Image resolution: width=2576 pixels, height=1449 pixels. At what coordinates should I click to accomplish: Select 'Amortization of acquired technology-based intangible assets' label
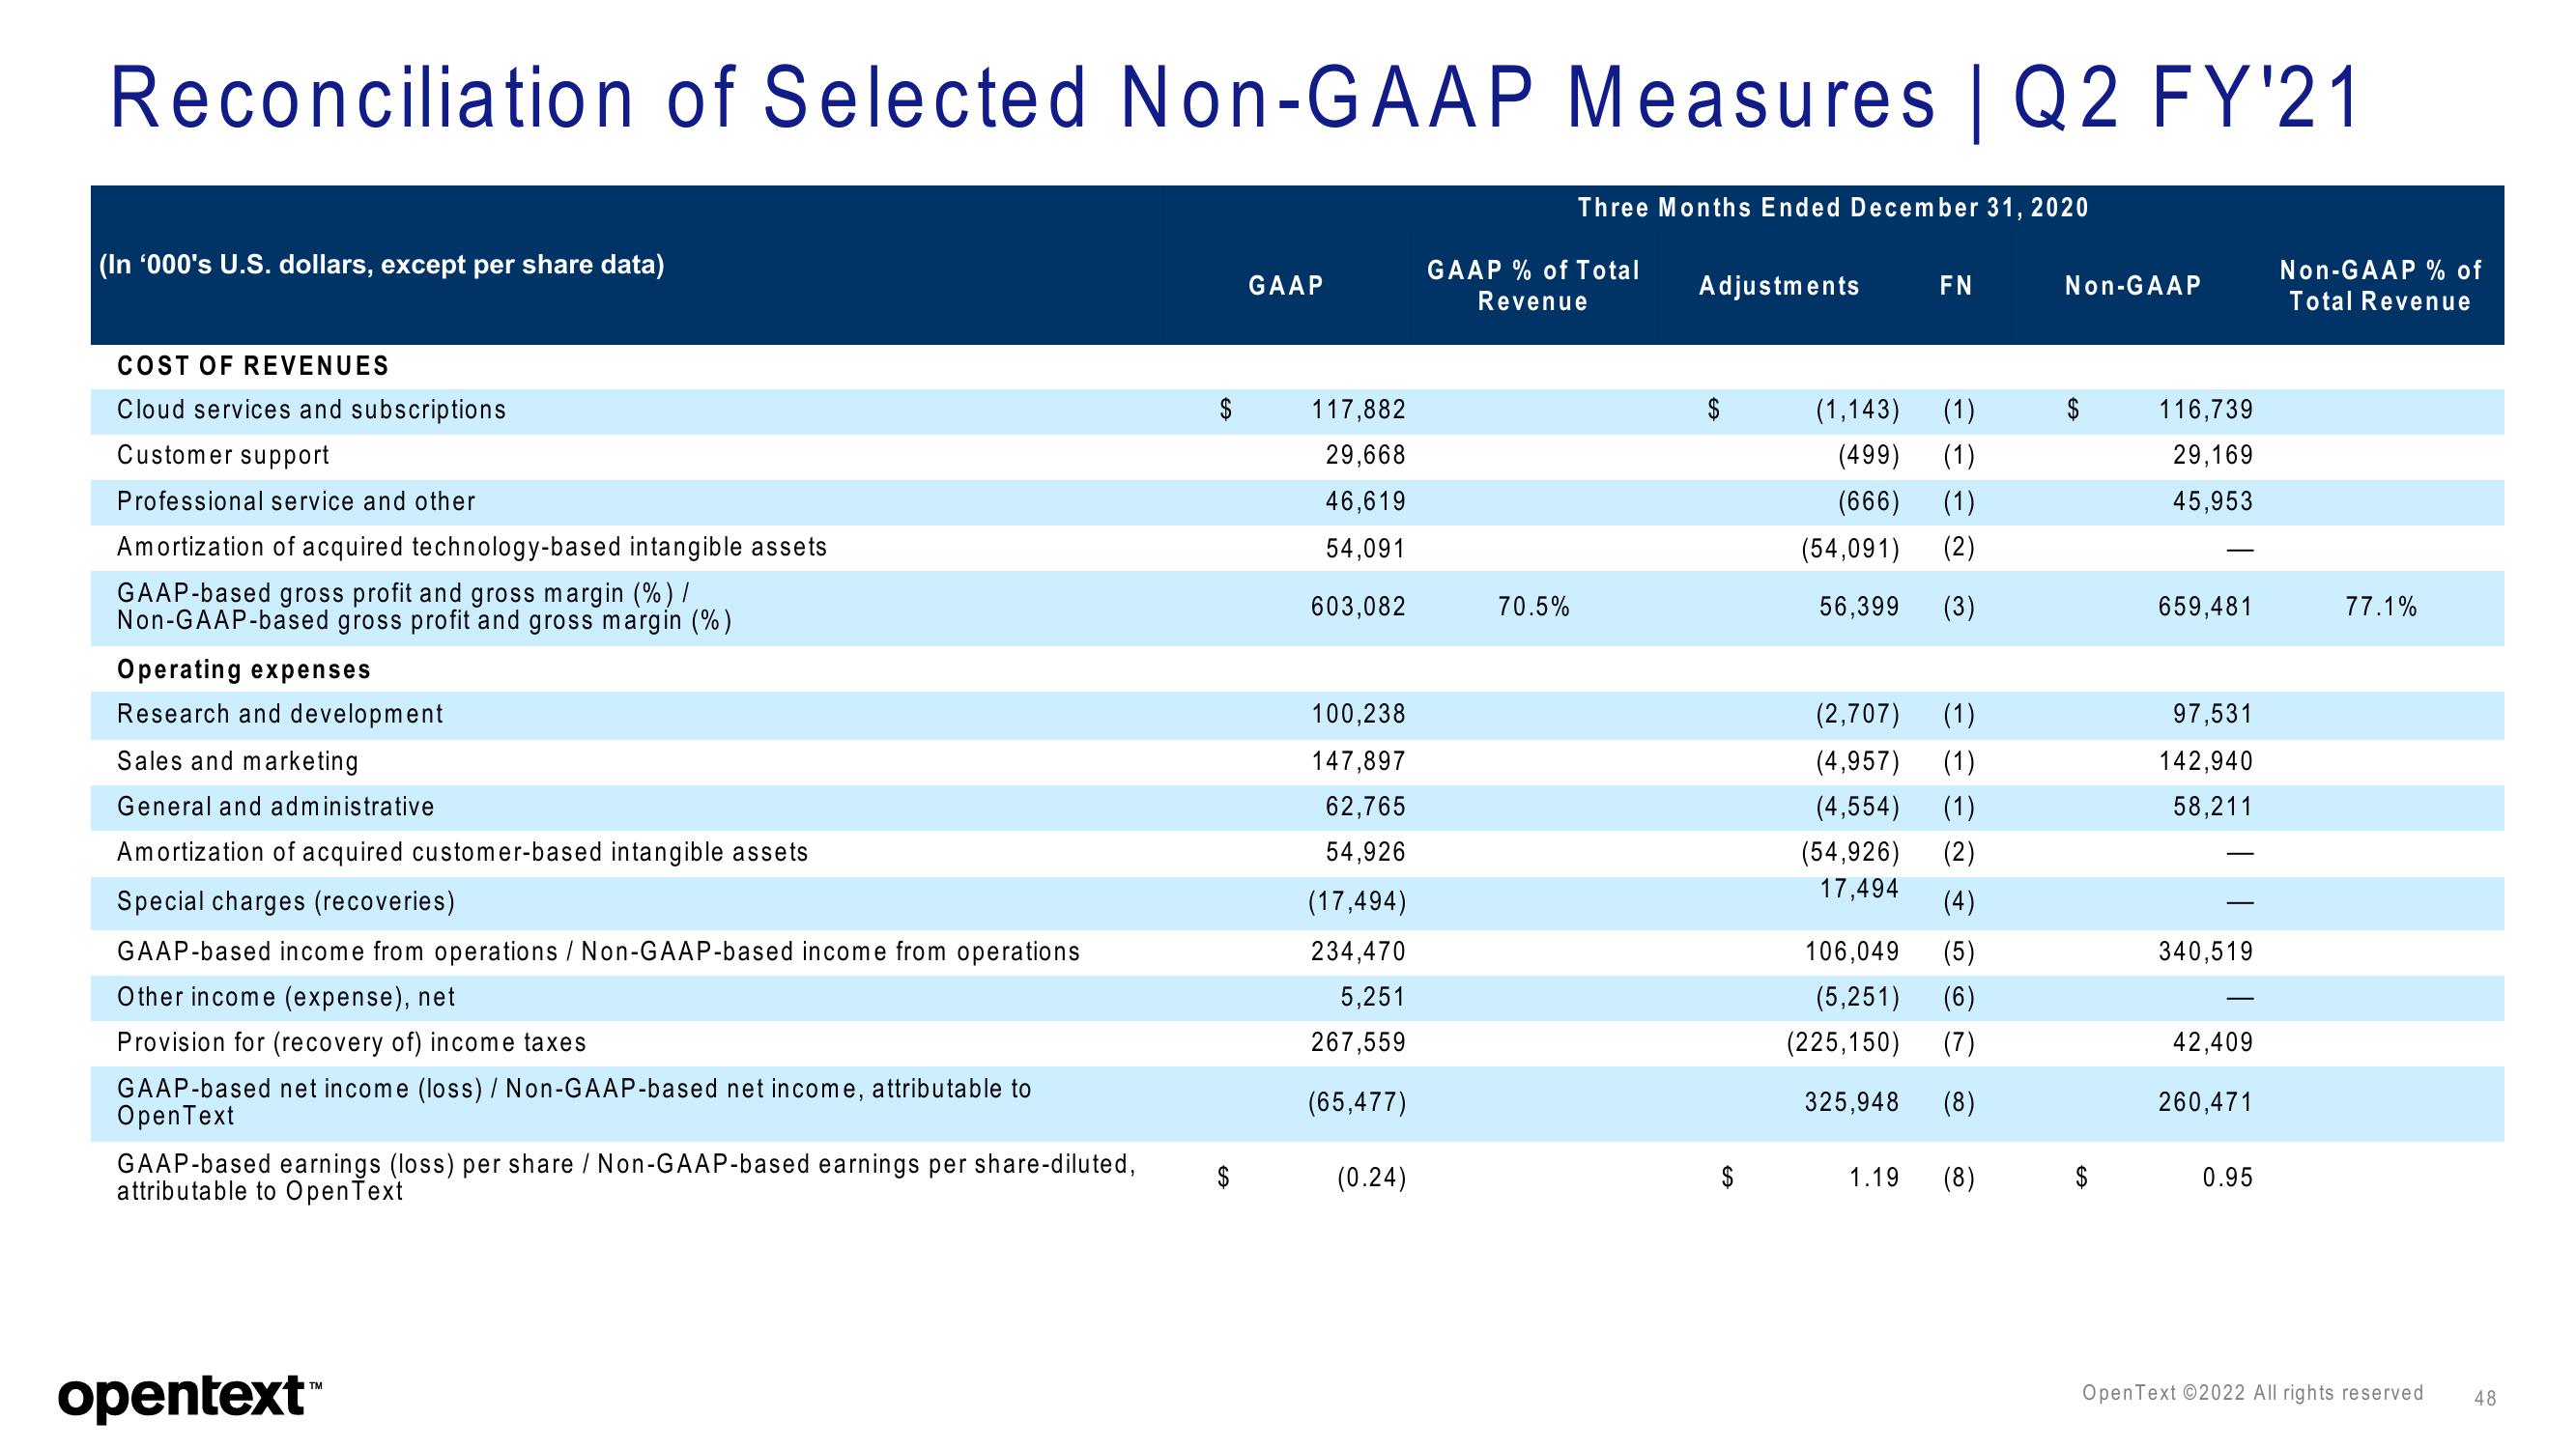(472, 547)
